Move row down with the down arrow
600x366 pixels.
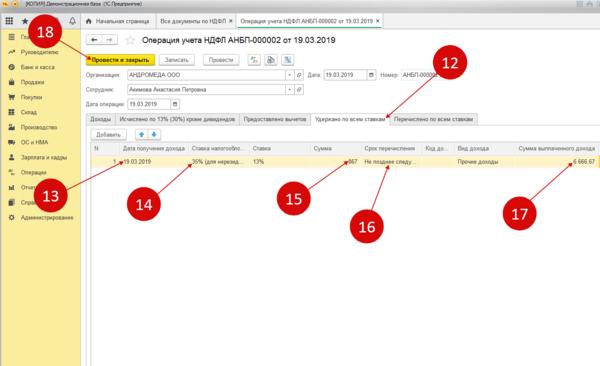tap(154, 135)
